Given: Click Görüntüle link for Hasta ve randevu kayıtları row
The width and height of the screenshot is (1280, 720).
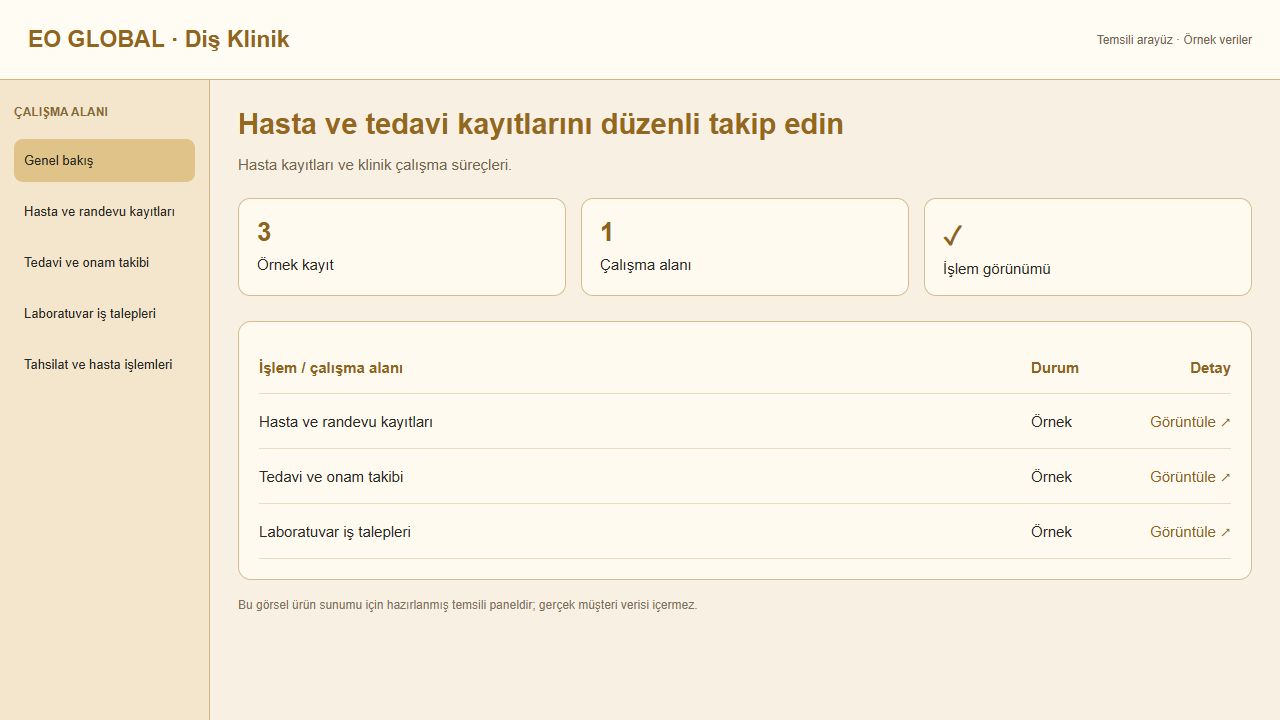Looking at the screenshot, I should (1190, 422).
